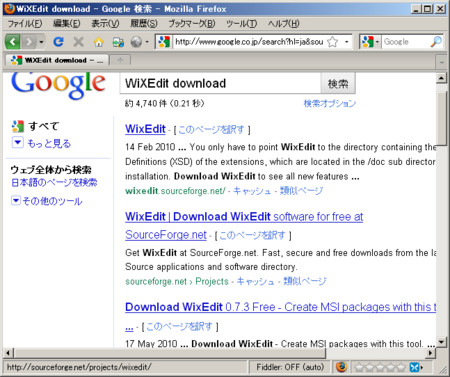Viewport: 450px width, 377px height.
Task: Click the Forward navigation arrow
Action: click(x=29, y=42)
